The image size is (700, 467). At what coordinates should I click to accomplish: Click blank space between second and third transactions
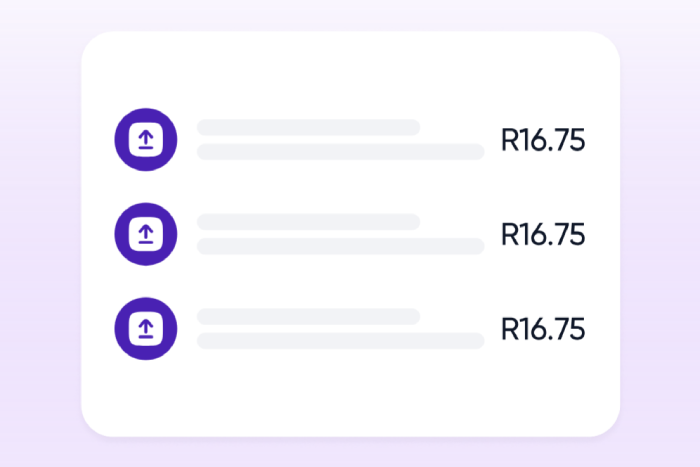tap(350, 281)
